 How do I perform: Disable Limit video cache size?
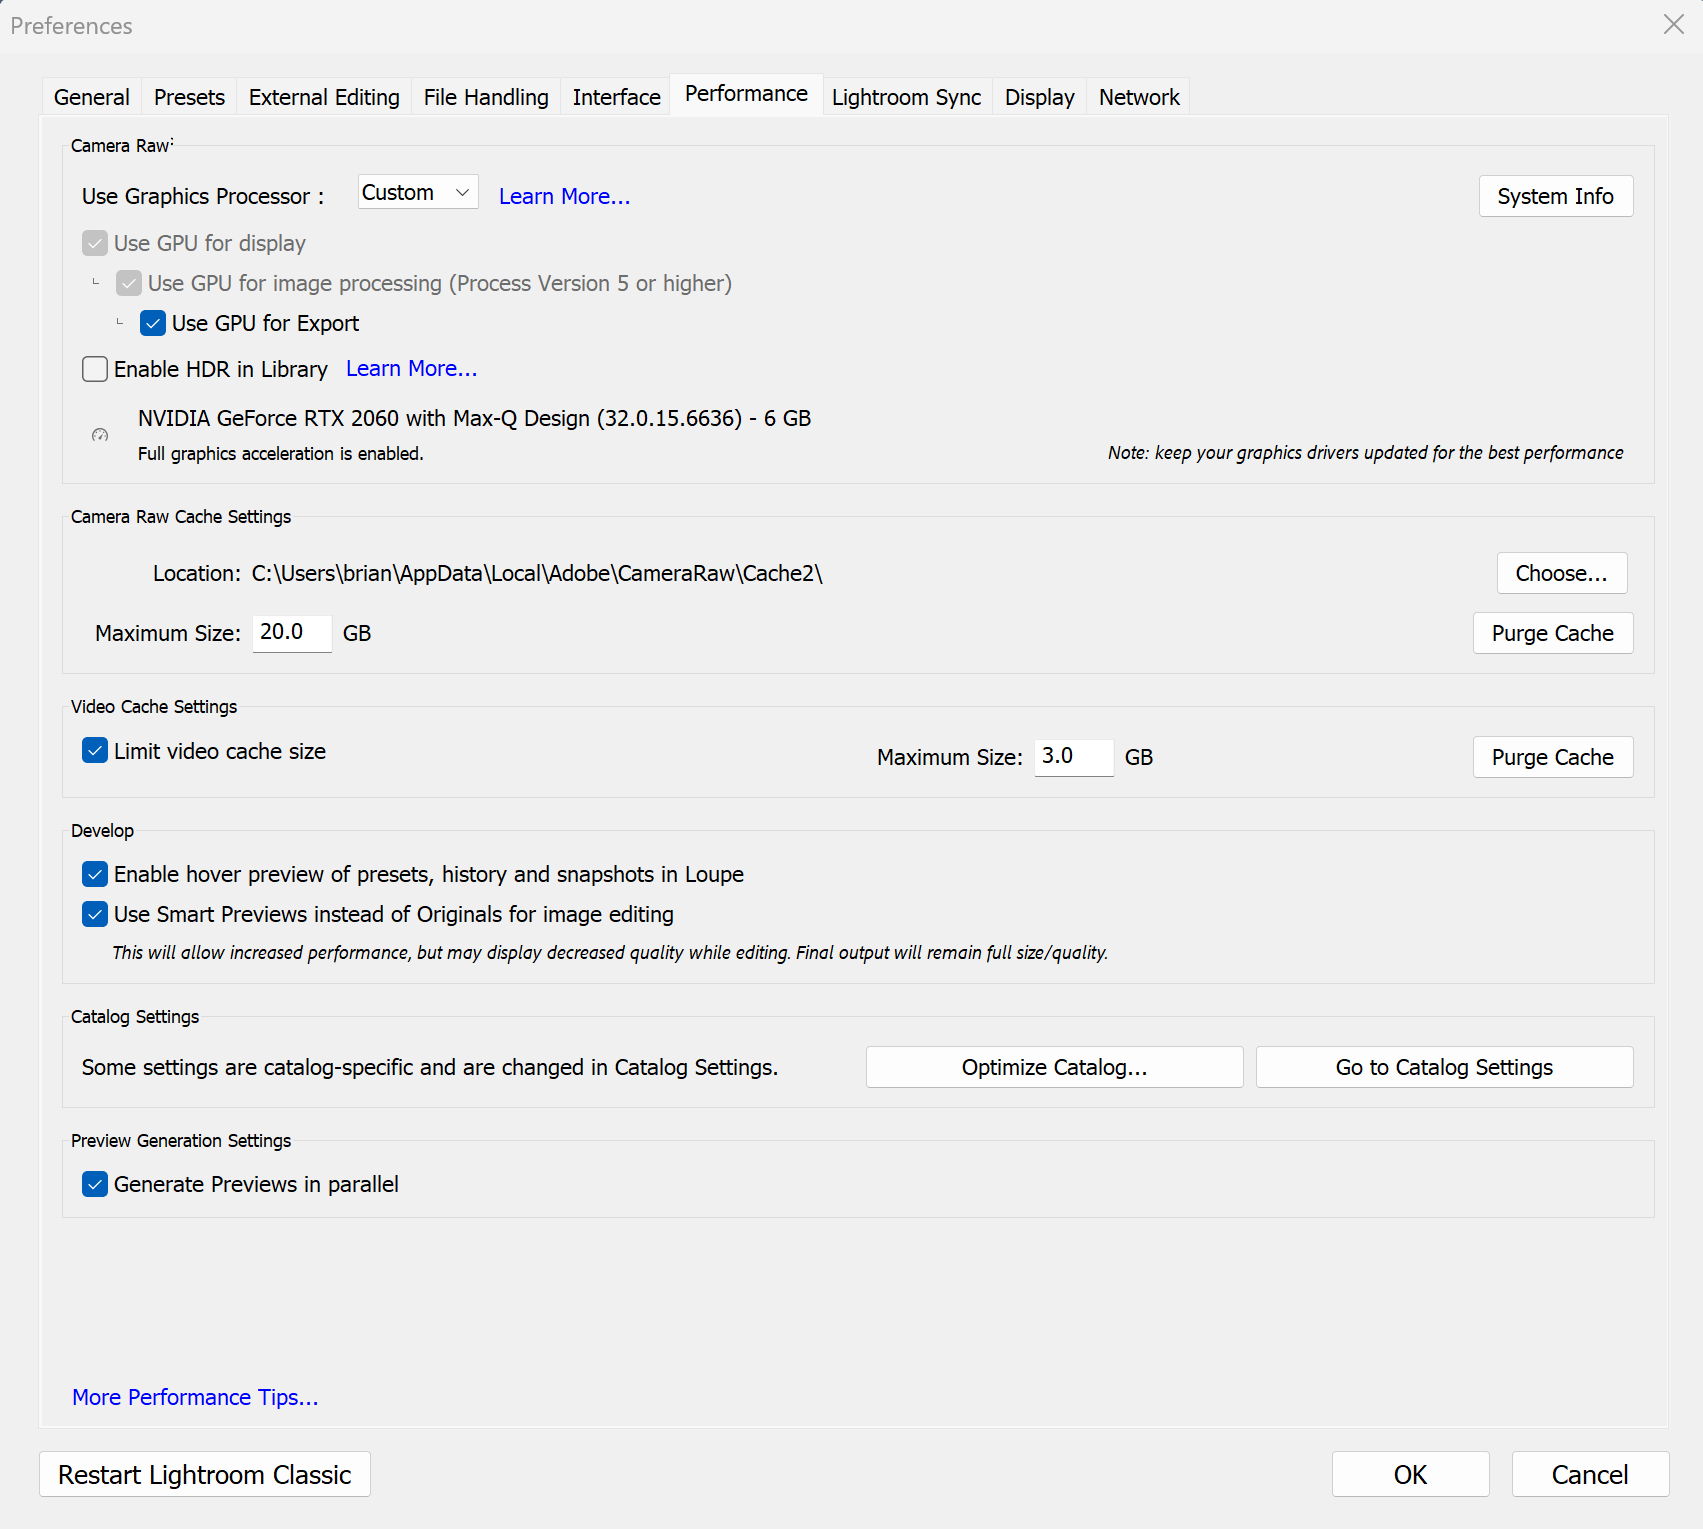pyautogui.click(x=94, y=751)
